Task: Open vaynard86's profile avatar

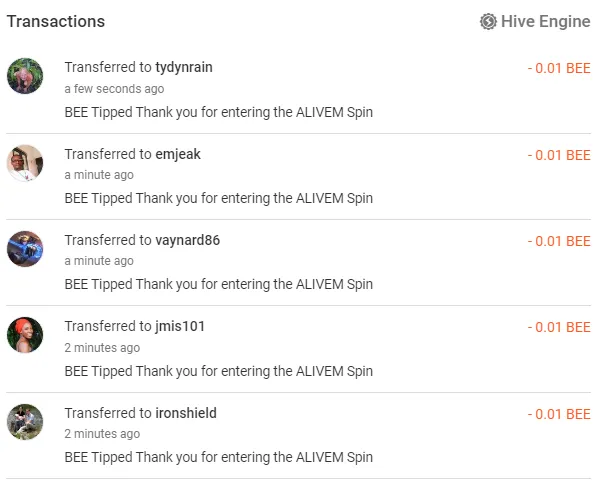Action: point(25,249)
